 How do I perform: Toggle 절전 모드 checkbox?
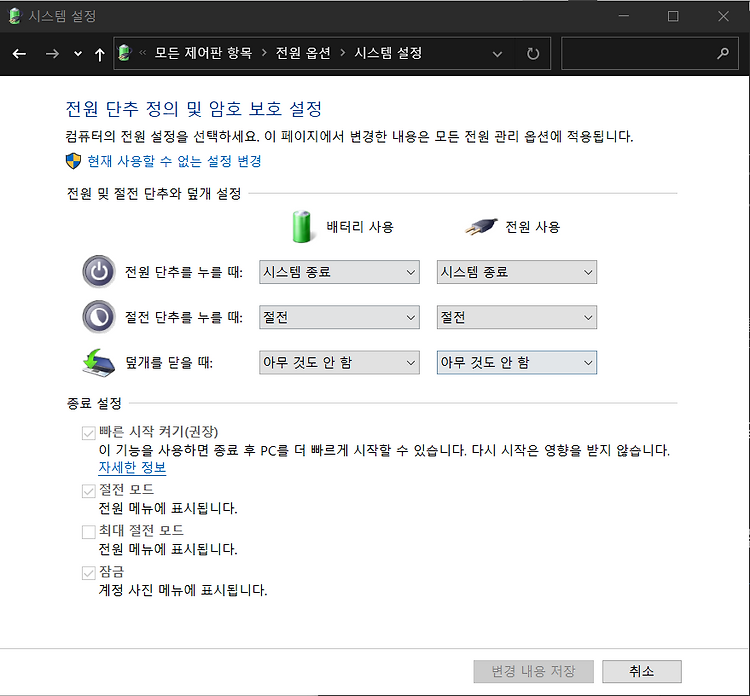click(88, 491)
